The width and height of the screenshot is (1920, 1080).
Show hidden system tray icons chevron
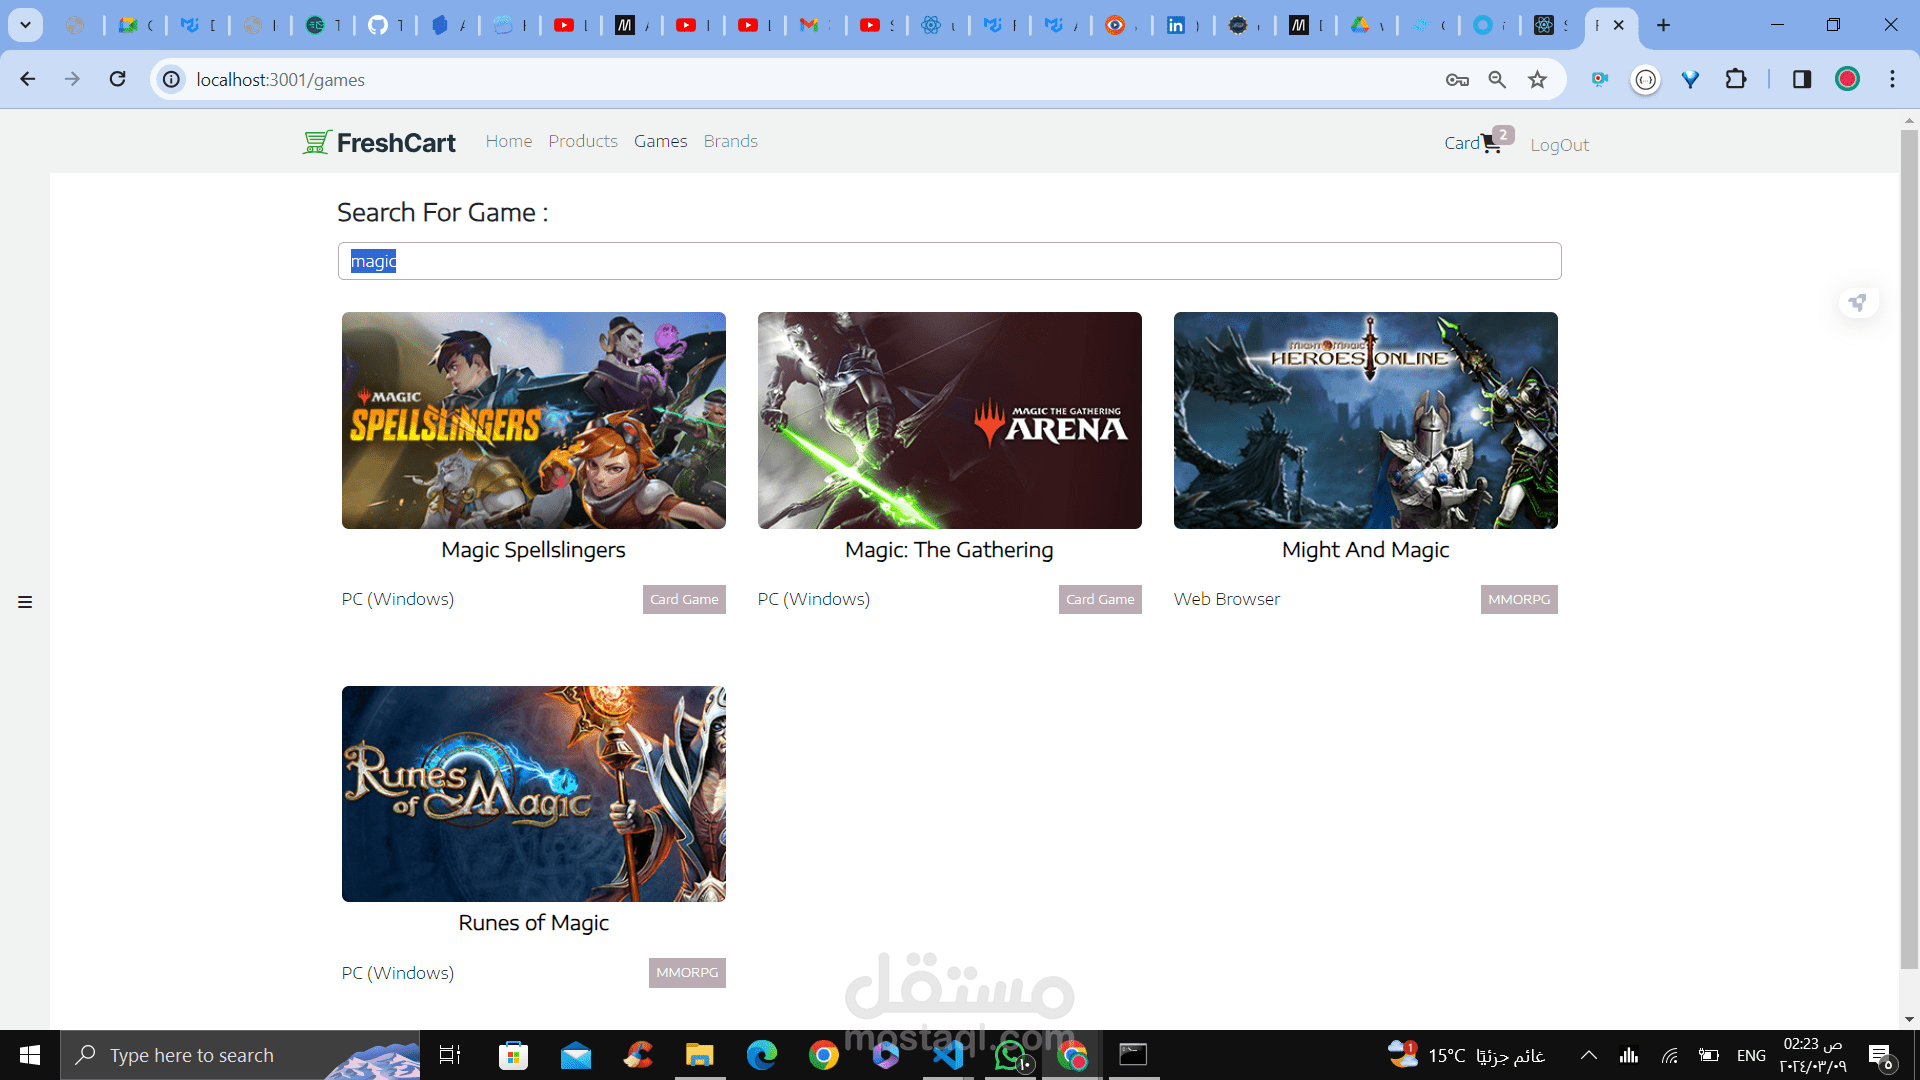(1588, 1055)
